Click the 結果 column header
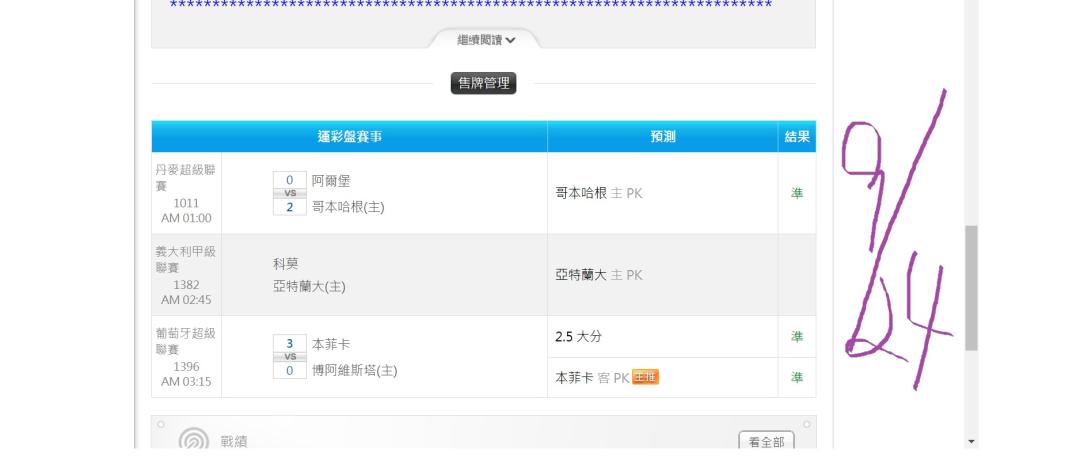 click(x=797, y=136)
